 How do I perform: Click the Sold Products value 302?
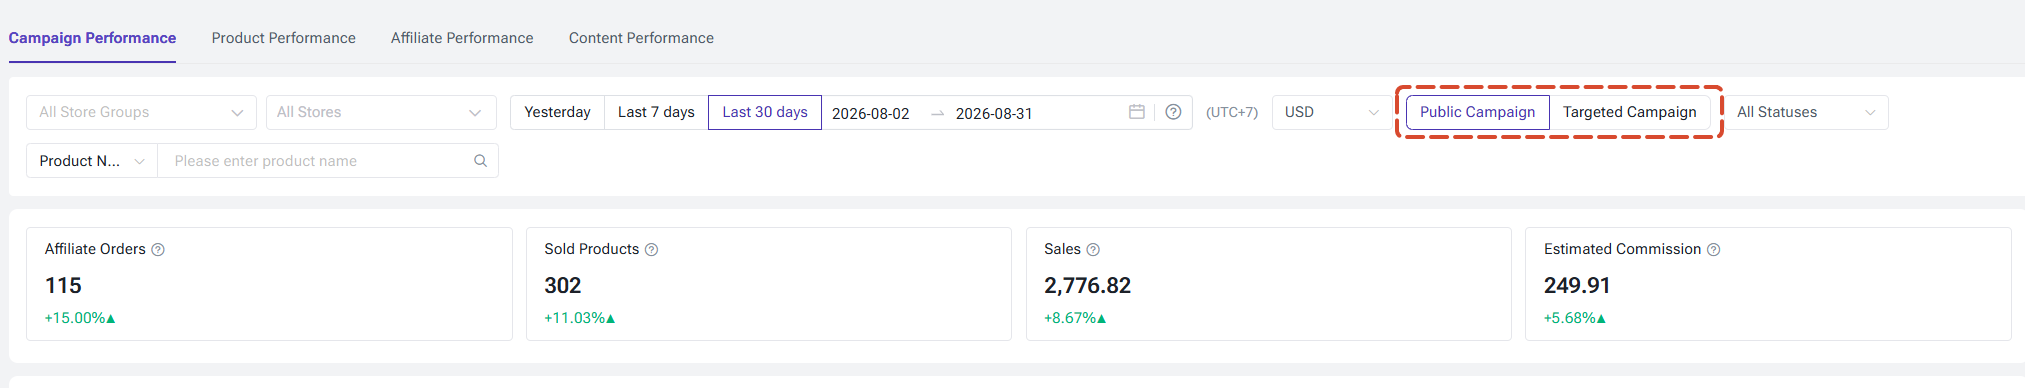[563, 285]
